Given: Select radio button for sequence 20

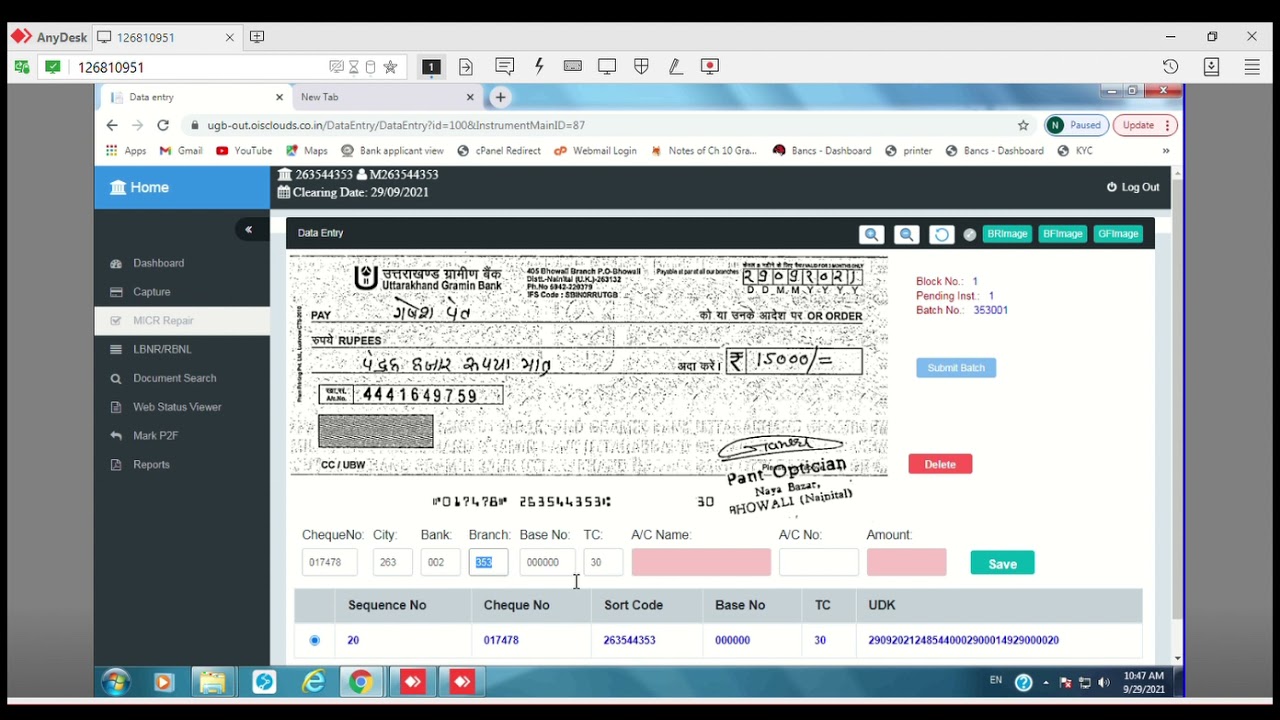Looking at the screenshot, I should pyautogui.click(x=314, y=640).
